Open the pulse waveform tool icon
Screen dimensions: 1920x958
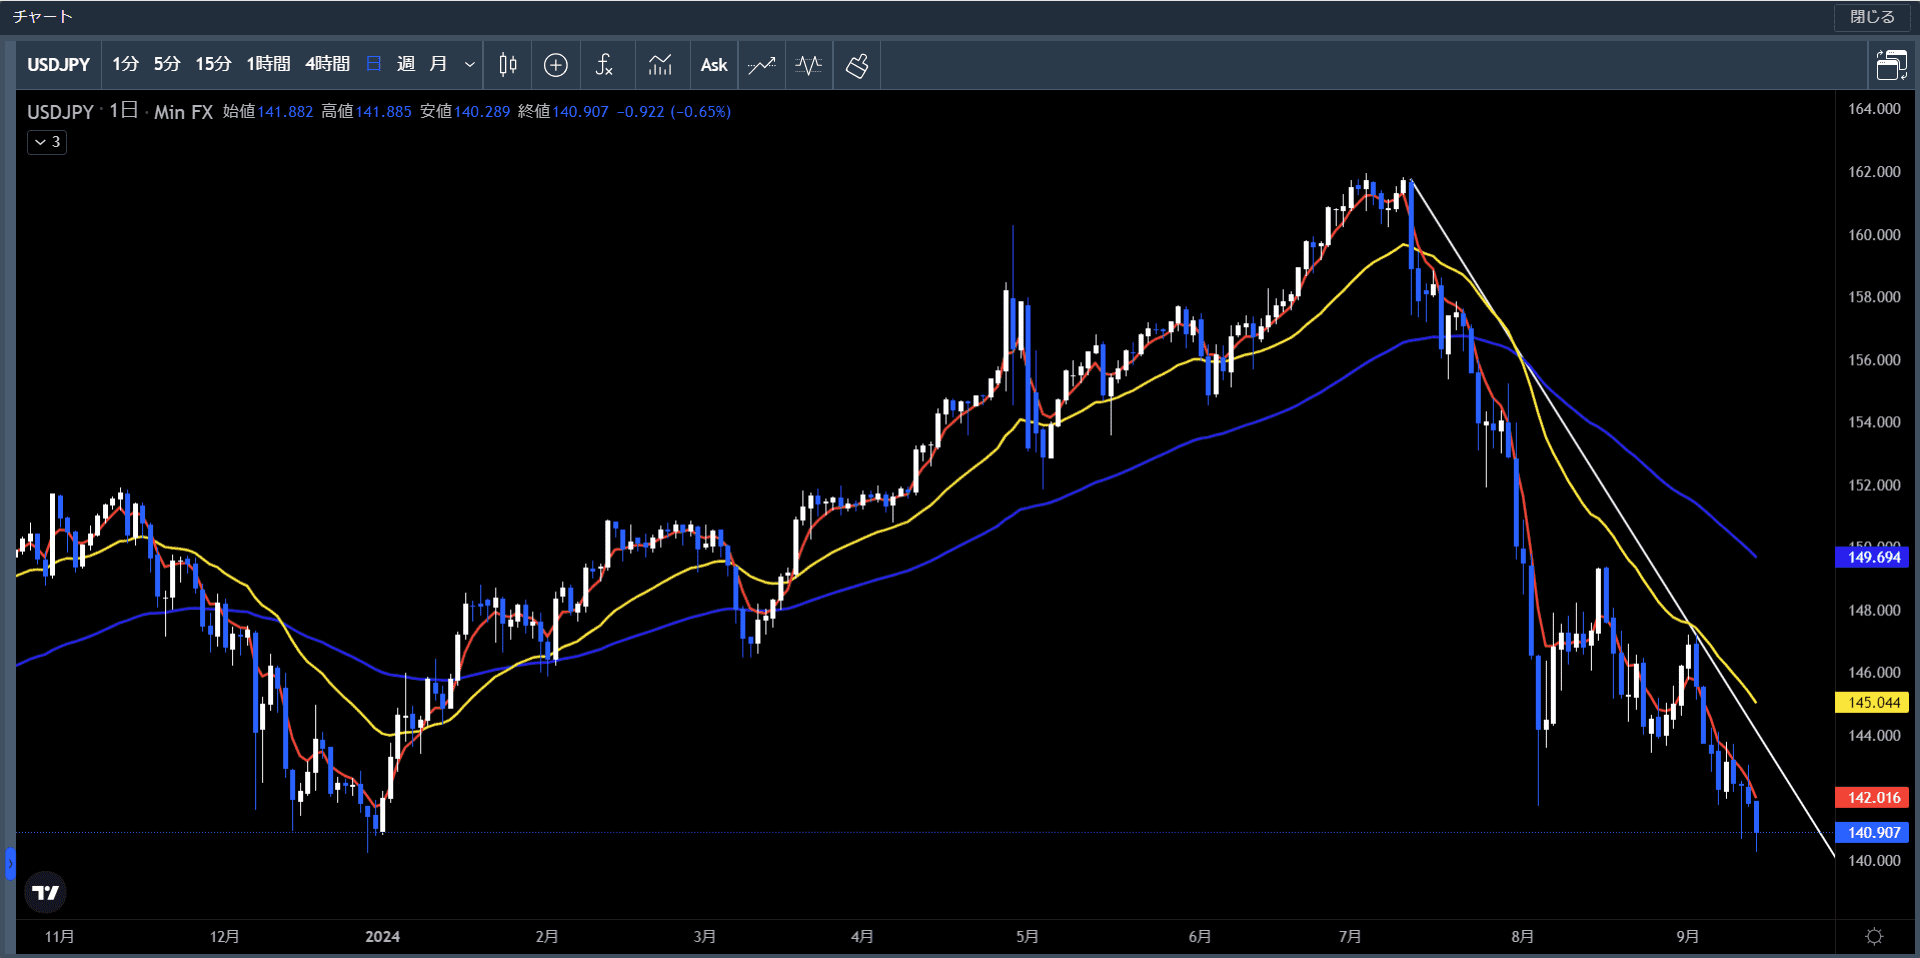tap(809, 65)
